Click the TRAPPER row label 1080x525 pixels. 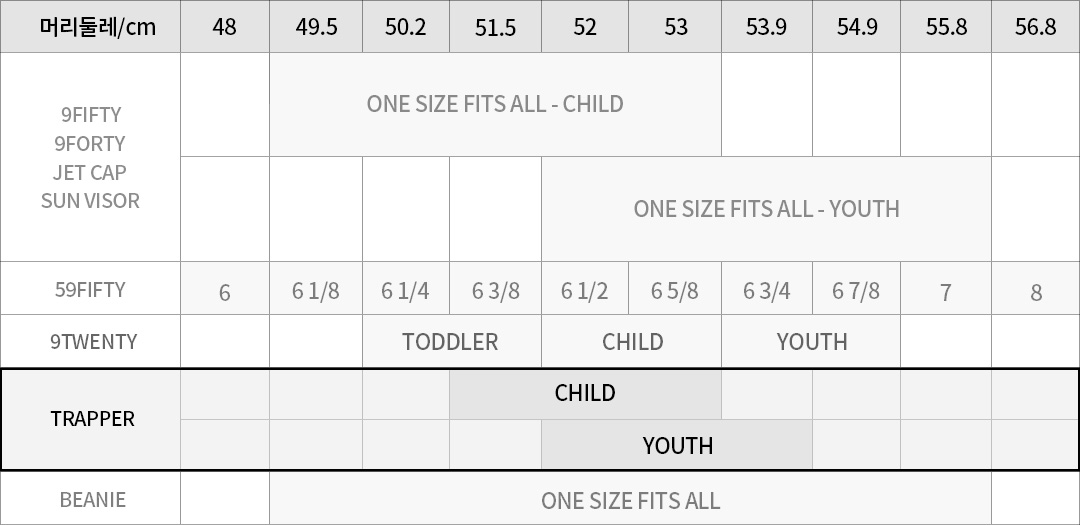[90, 419]
